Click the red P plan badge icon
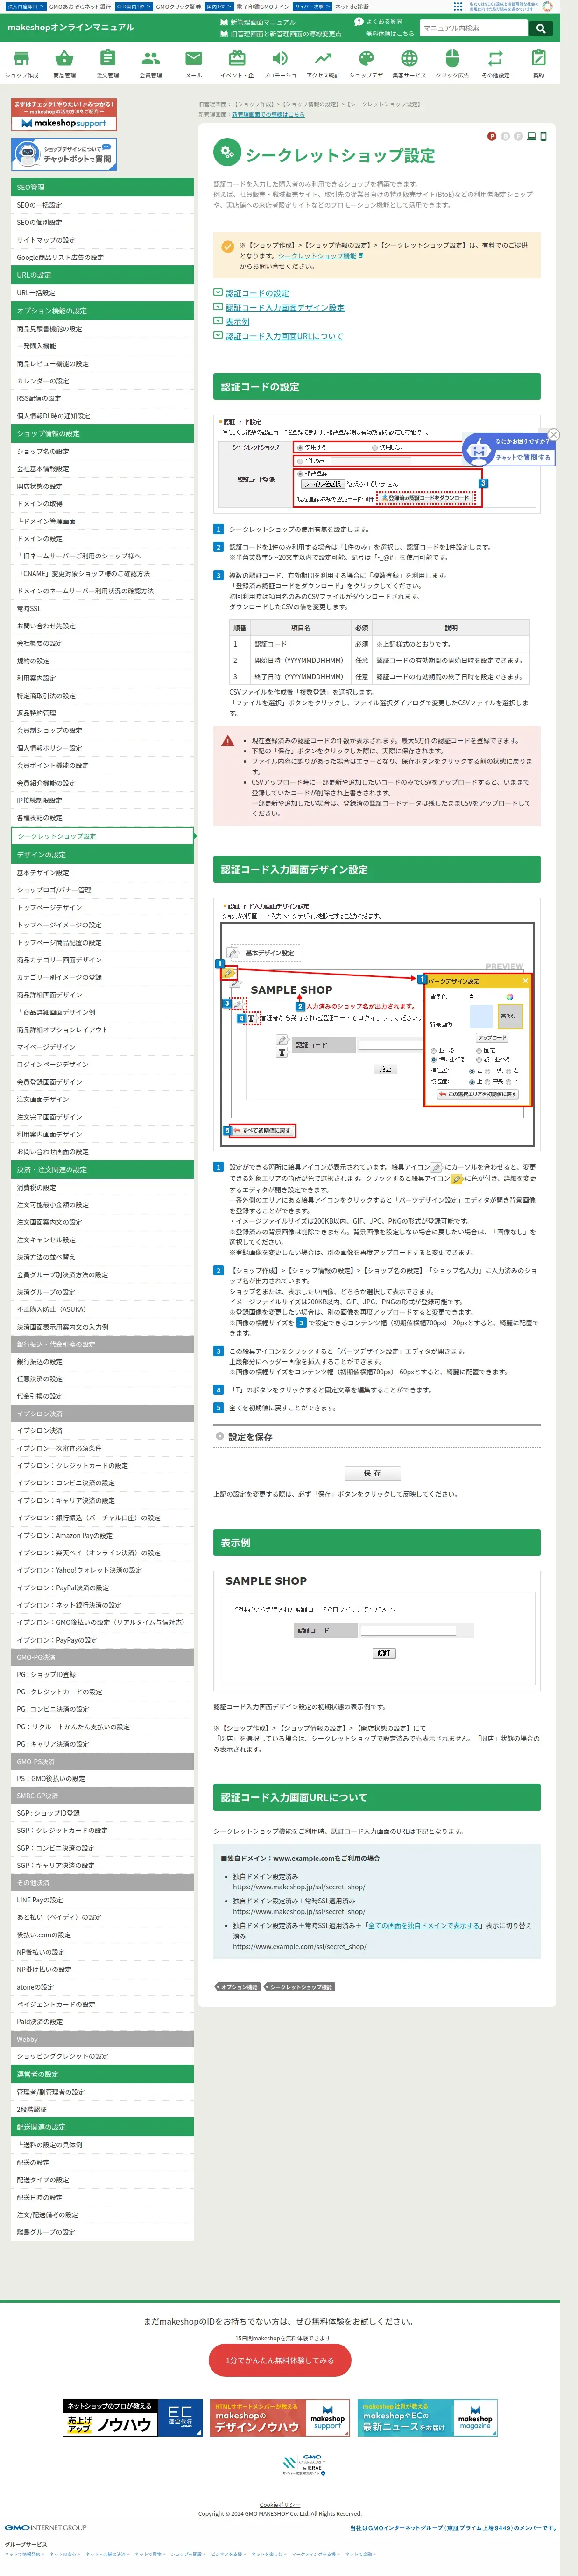 coord(491,136)
